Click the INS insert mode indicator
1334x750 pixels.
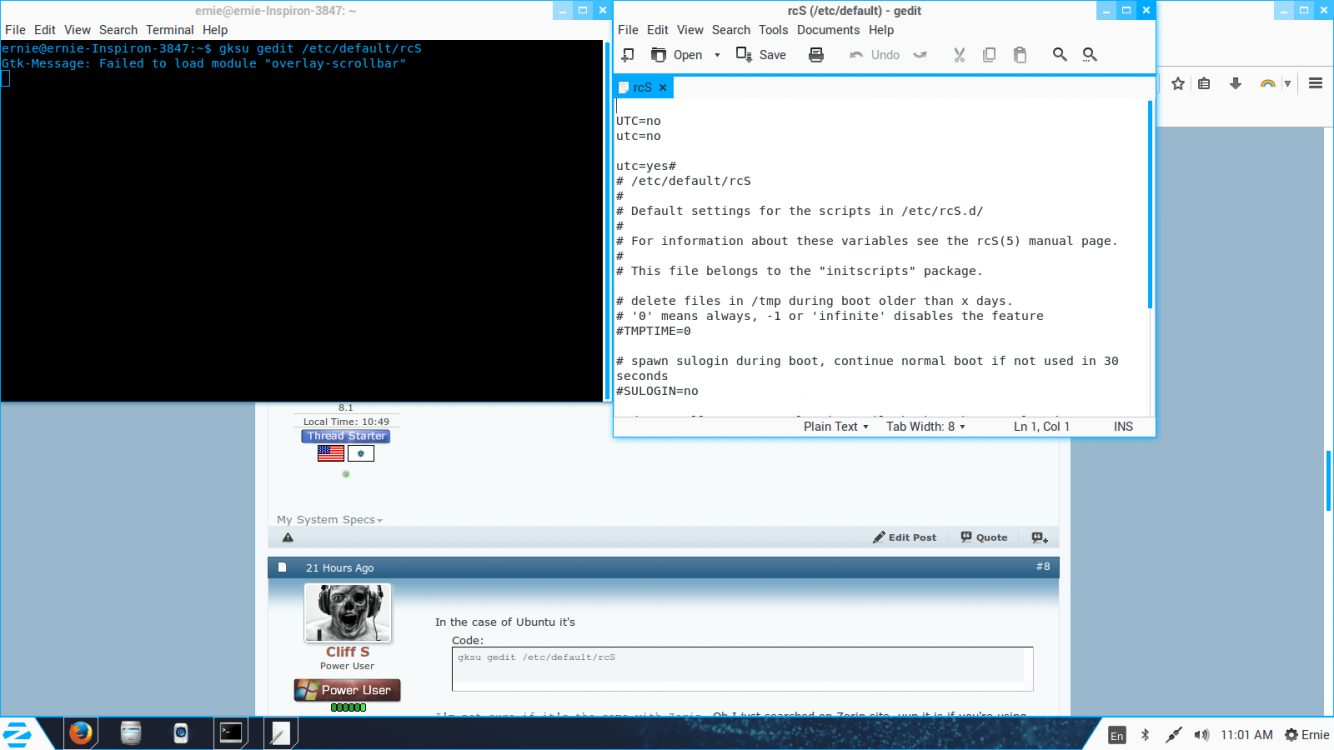1124,427
